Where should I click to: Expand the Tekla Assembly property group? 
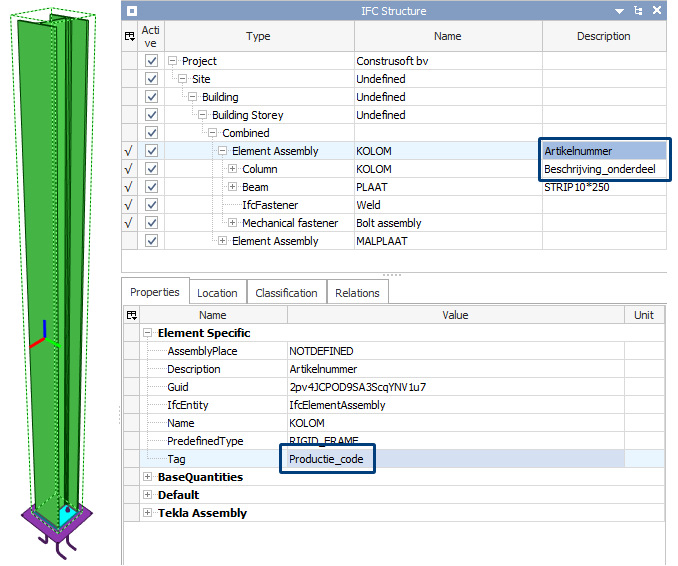point(148,513)
